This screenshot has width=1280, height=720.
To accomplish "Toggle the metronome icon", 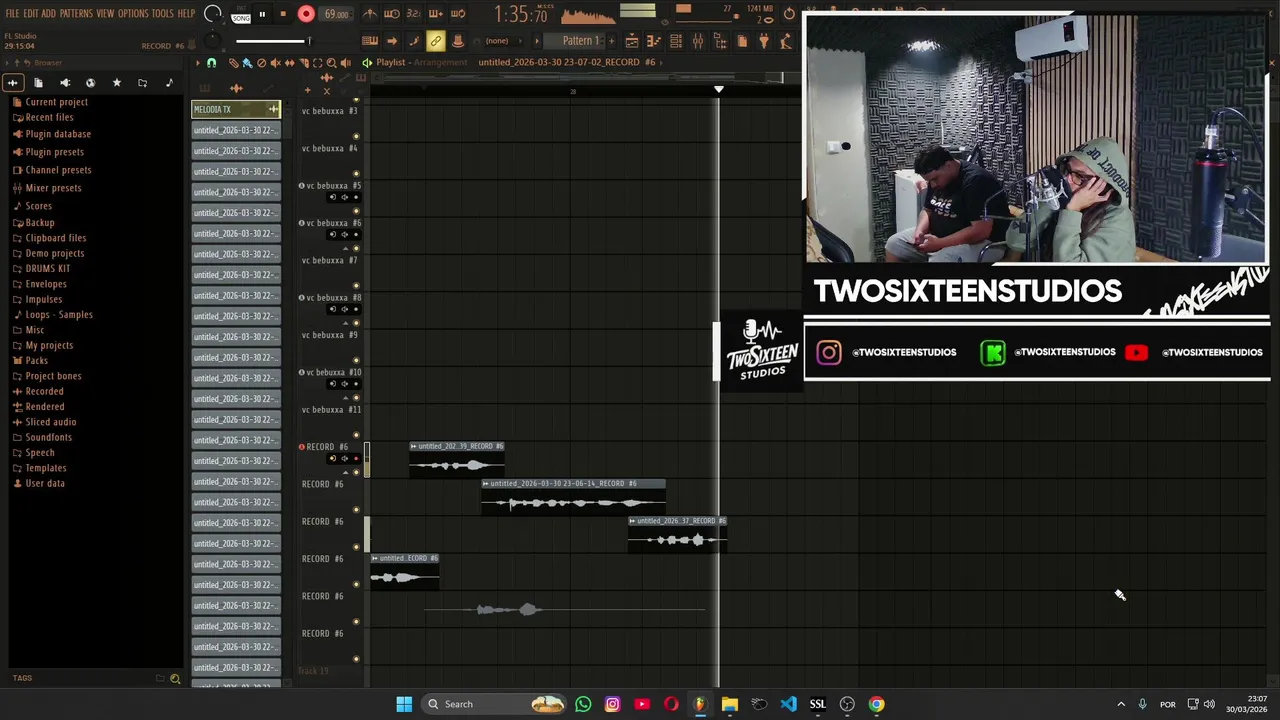I will (370, 14).
